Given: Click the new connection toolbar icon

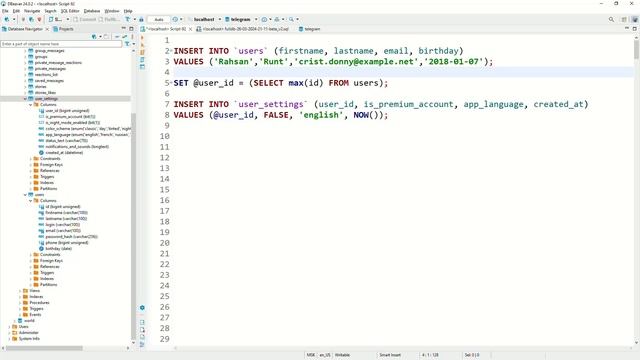Looking at the screenshot, I should click(x=7, y=19).
